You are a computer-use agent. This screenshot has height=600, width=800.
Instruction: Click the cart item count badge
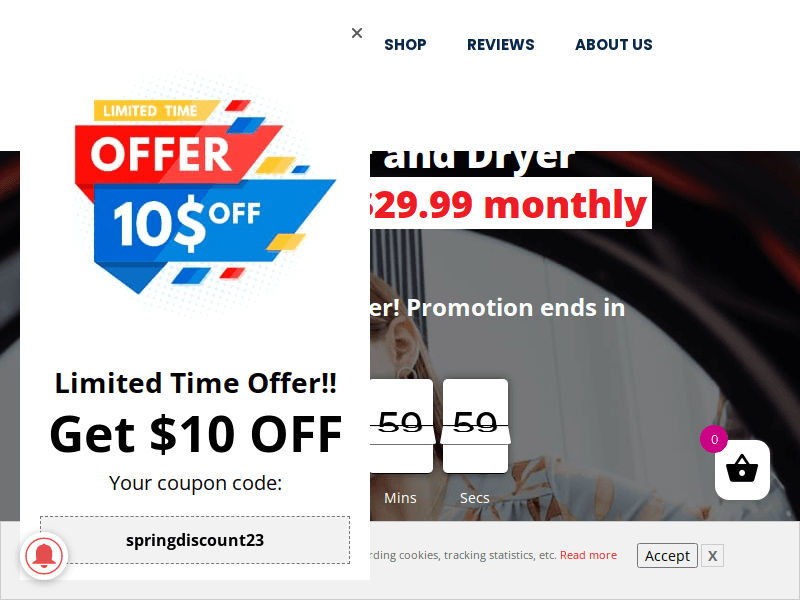(x=714, y=439)
